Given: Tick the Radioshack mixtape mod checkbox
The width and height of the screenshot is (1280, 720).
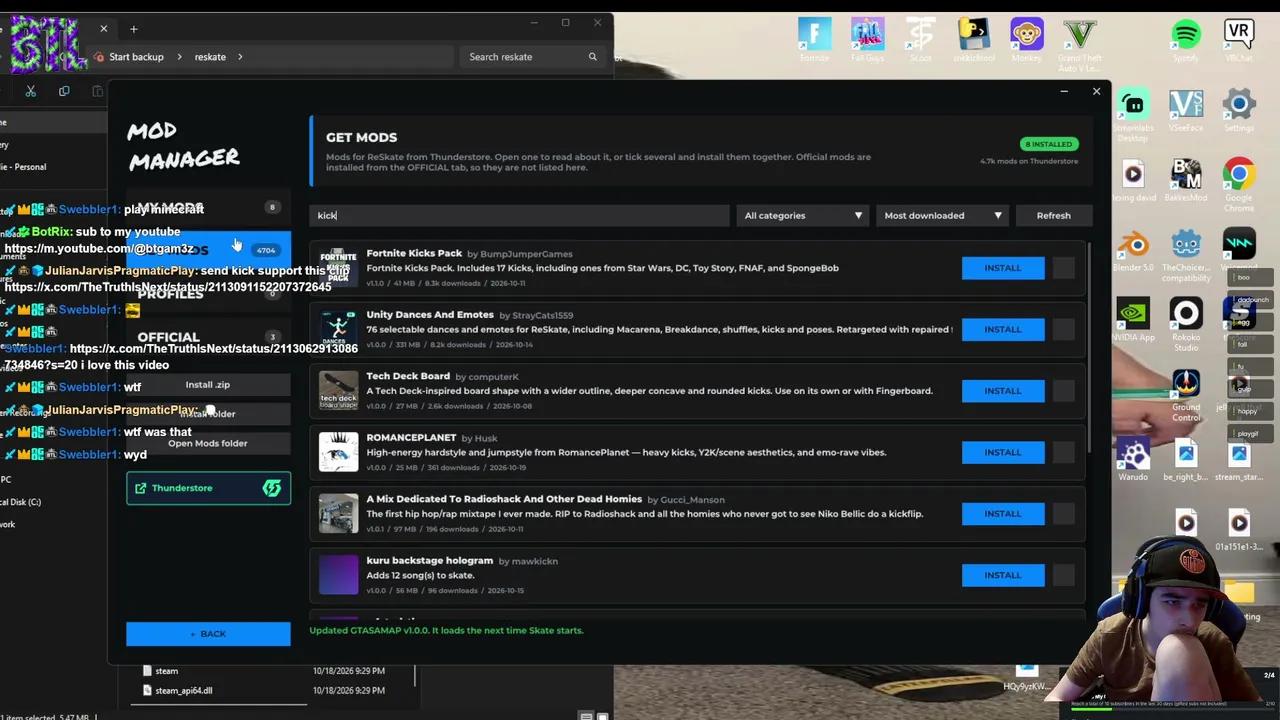Looking at the screenshot, I should [1064, 514].
